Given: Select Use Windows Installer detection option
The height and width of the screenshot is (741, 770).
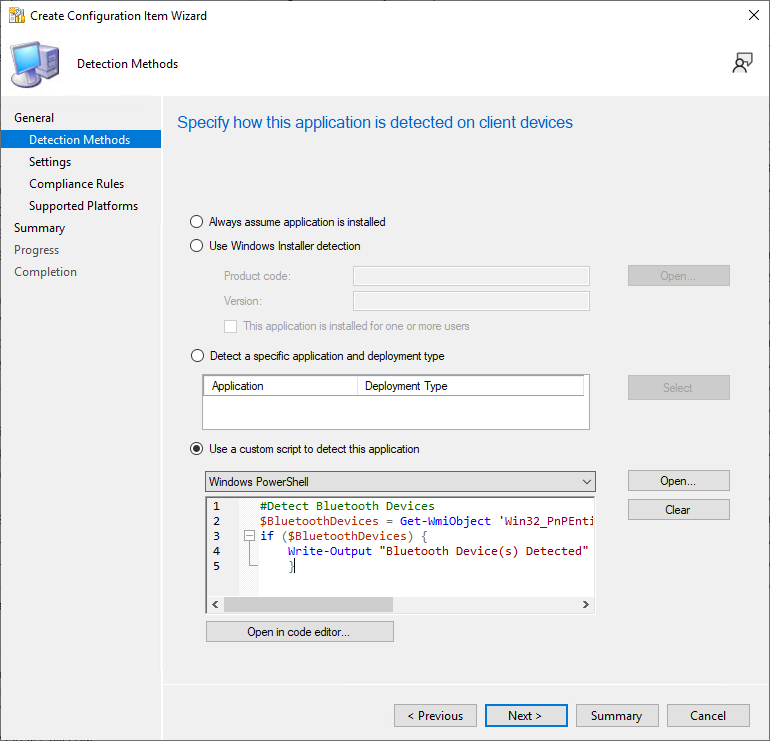Looking at the screenshot, I should tap(197, 246).
